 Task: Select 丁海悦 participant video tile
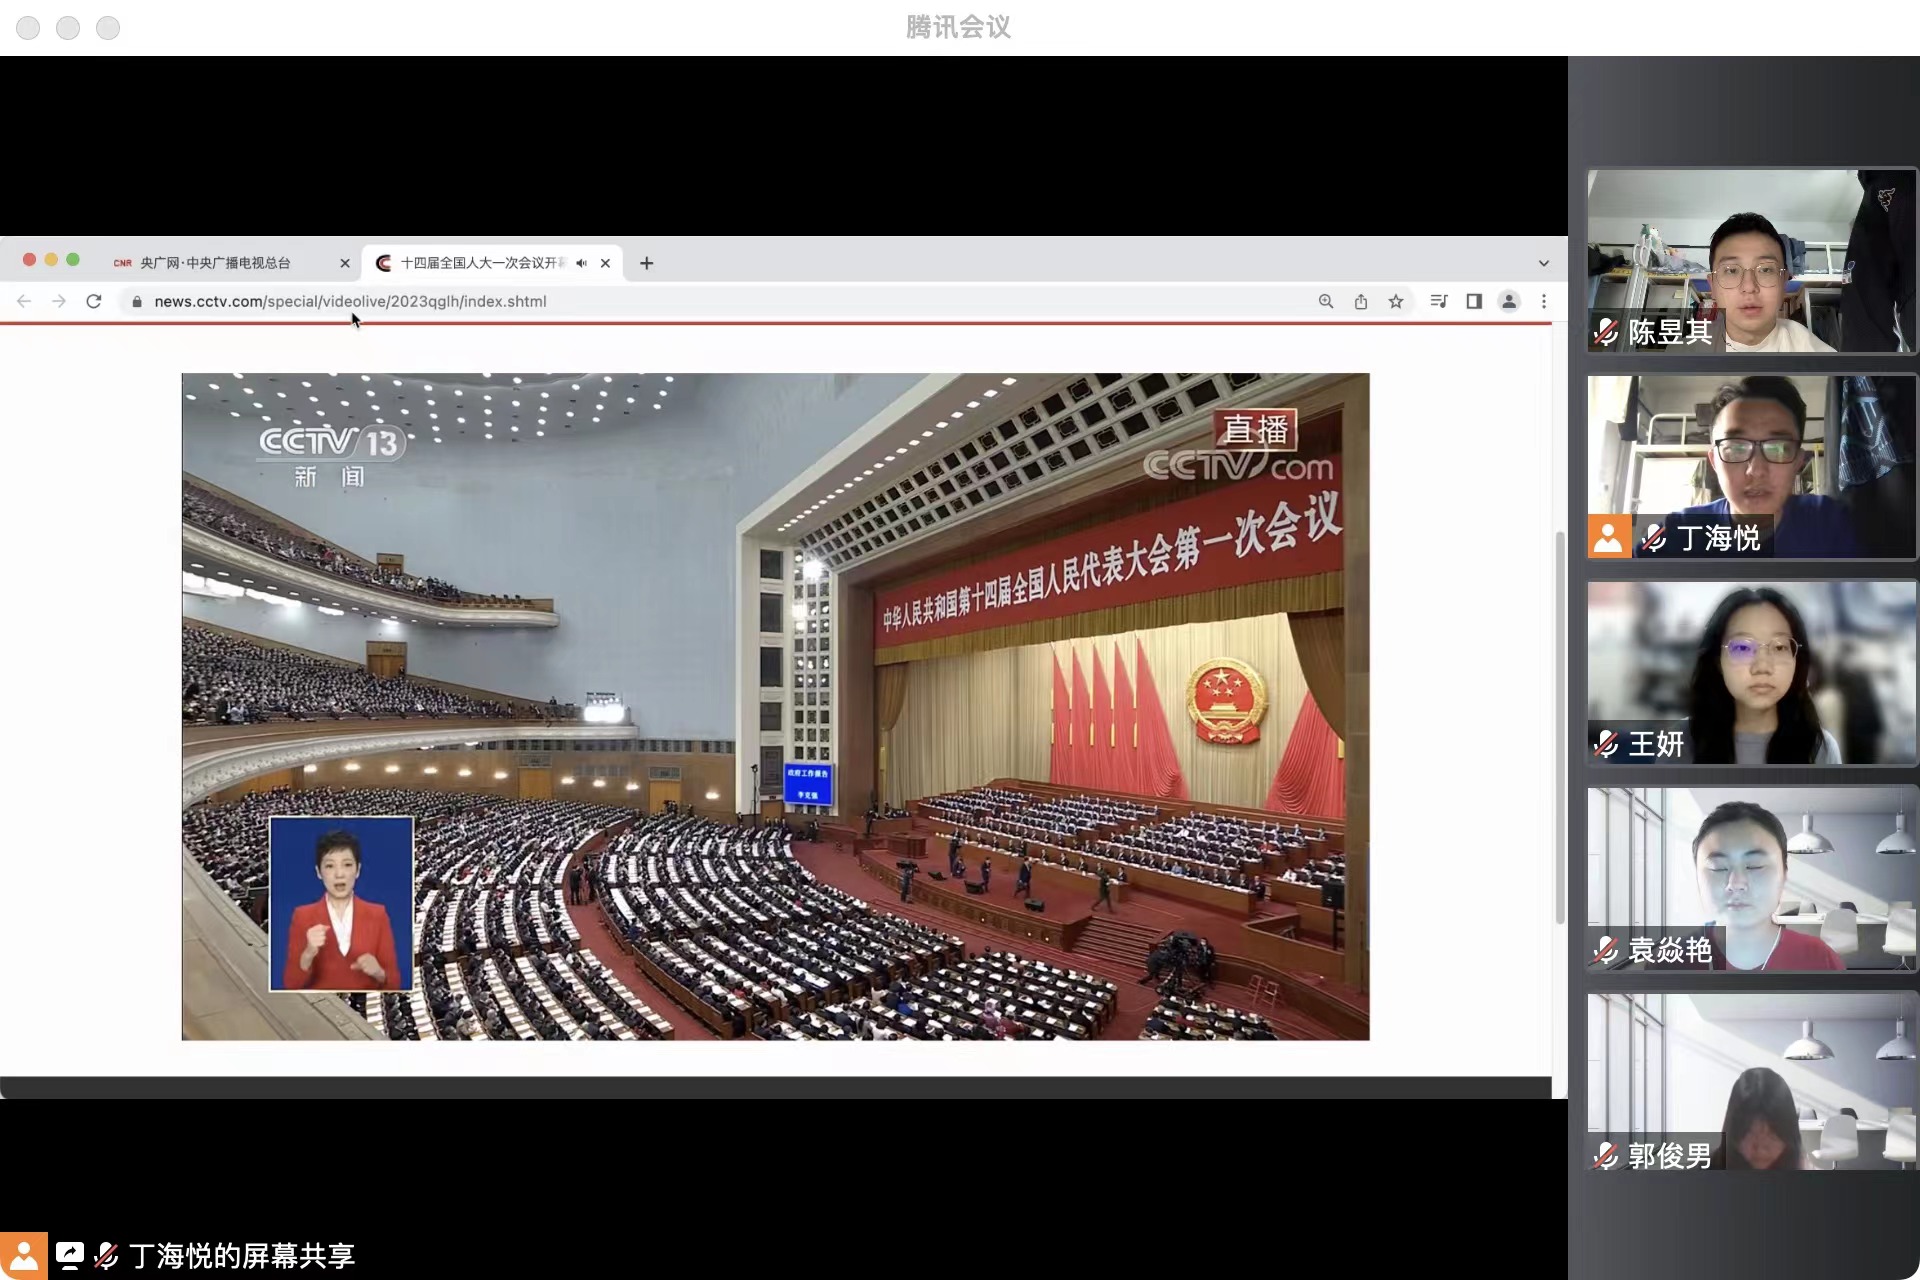click(1751, 467)
